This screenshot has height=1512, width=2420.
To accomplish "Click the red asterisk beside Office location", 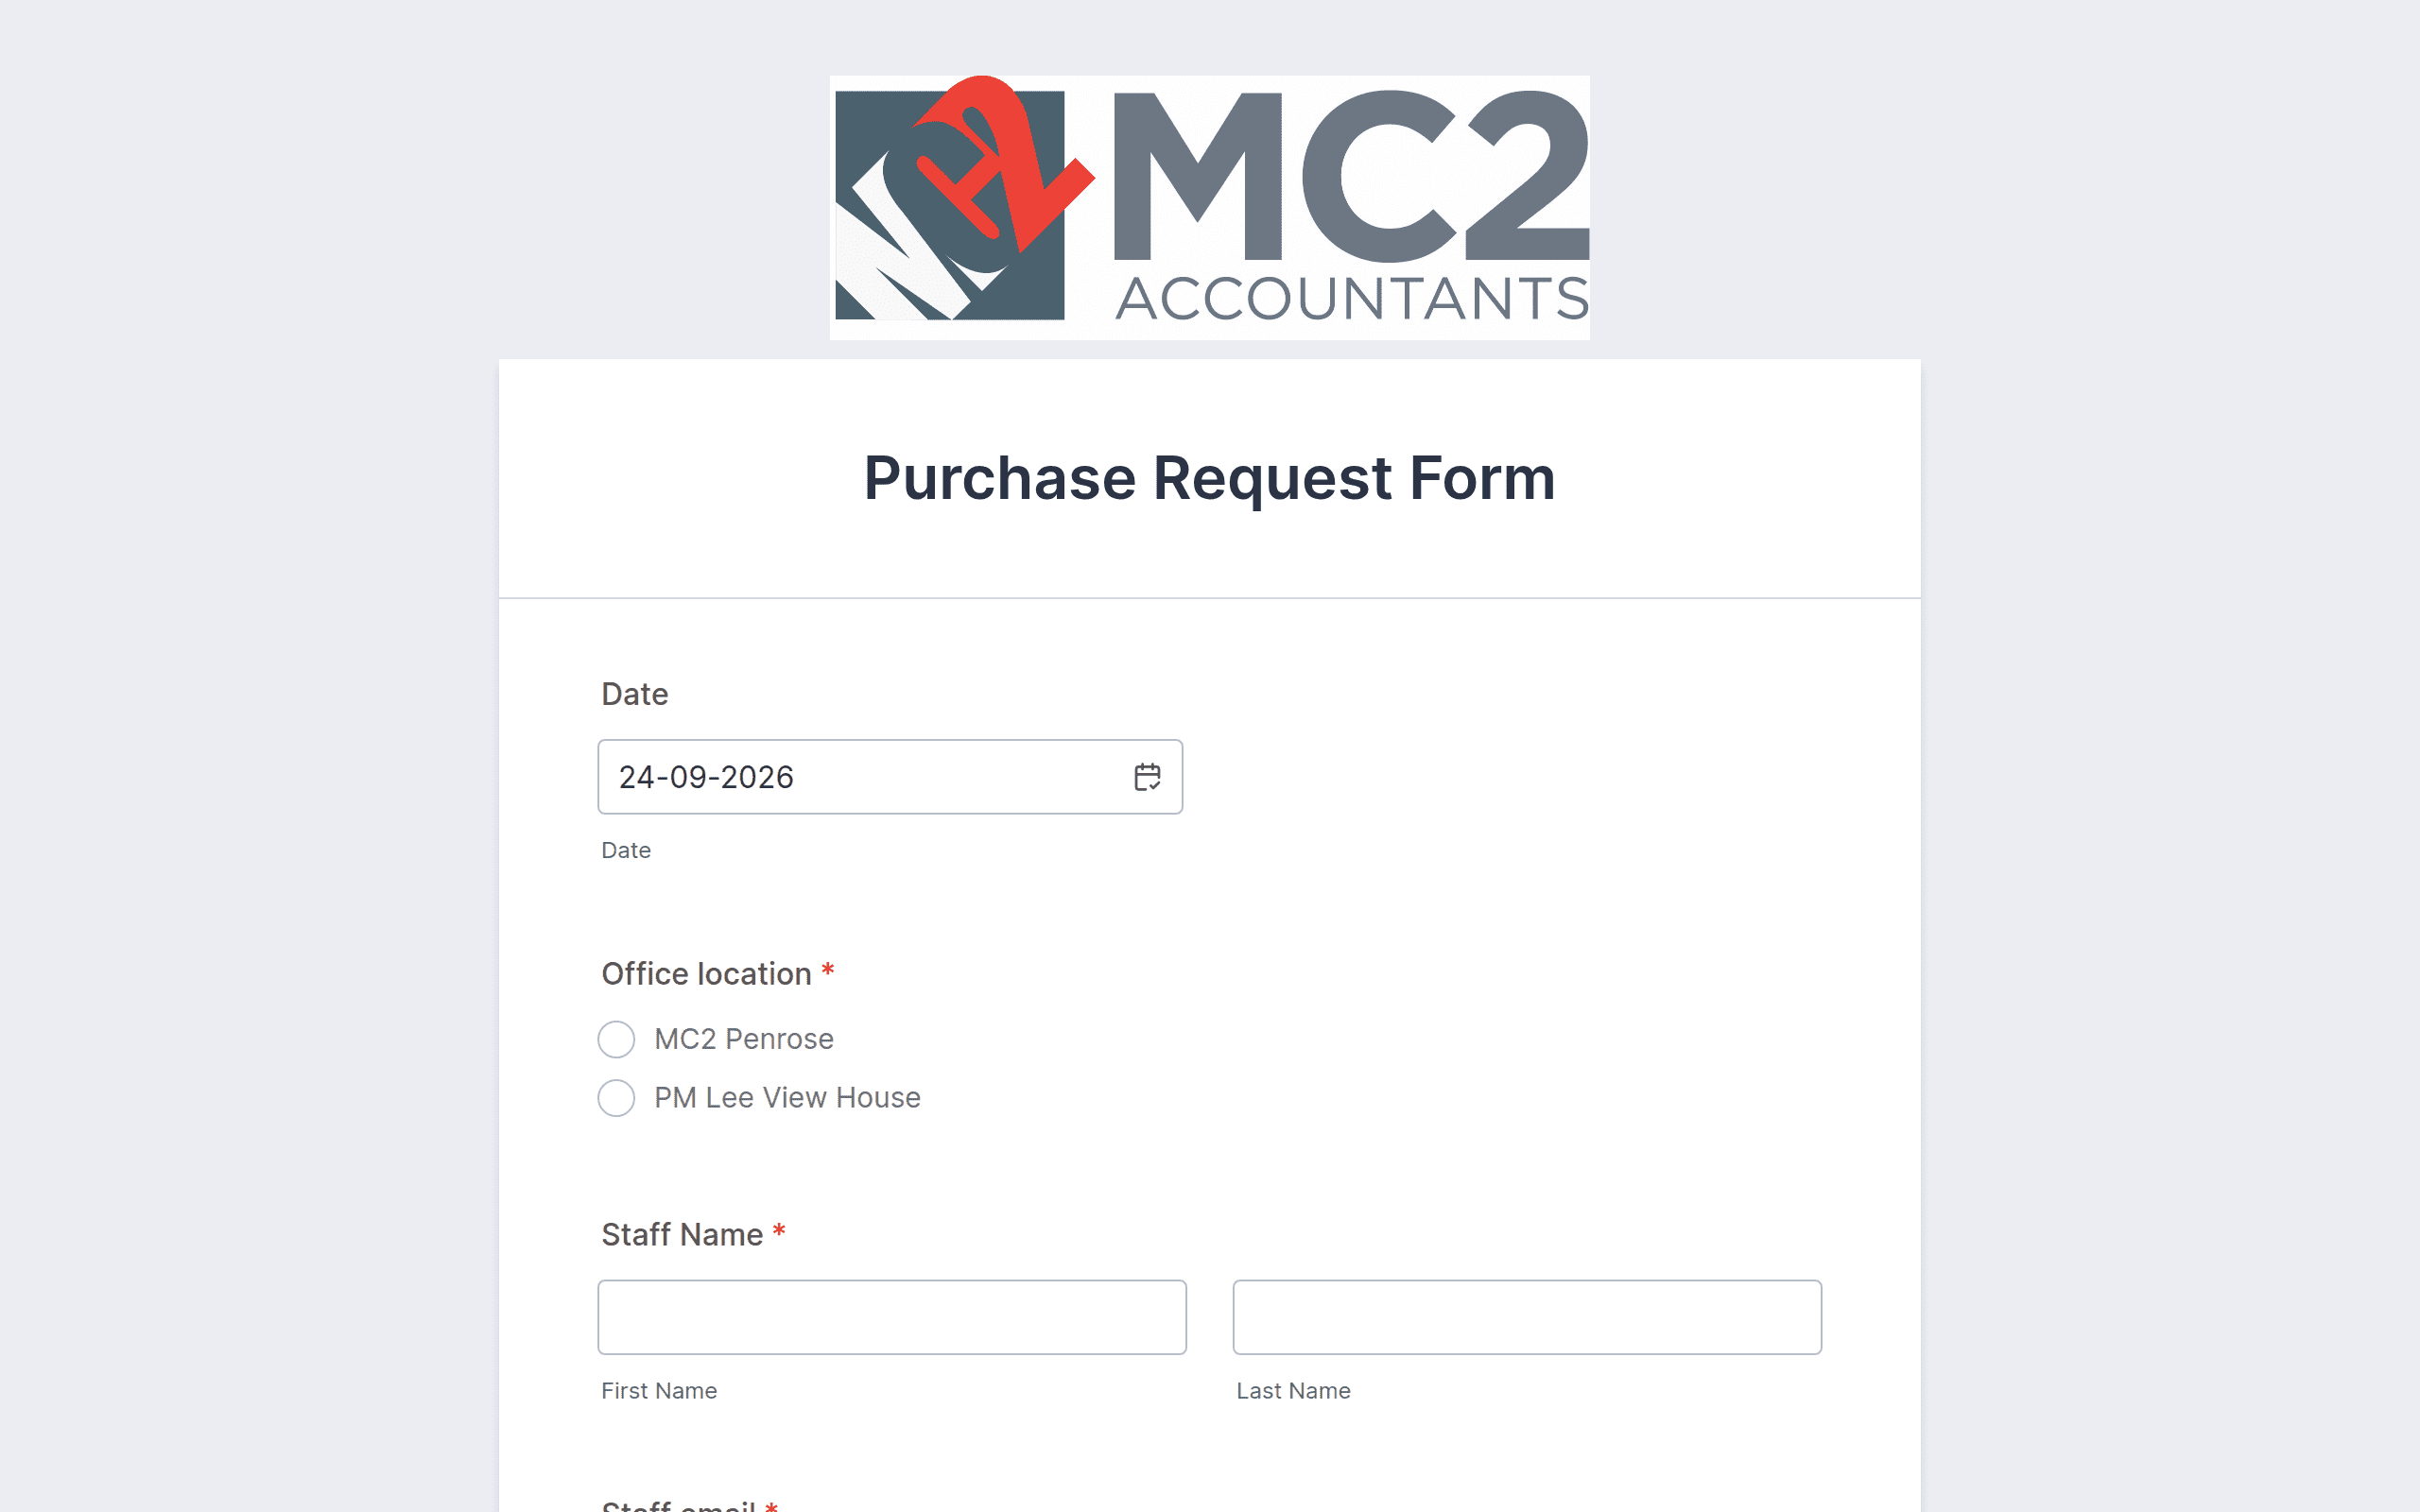I will (x=828, y=970).
